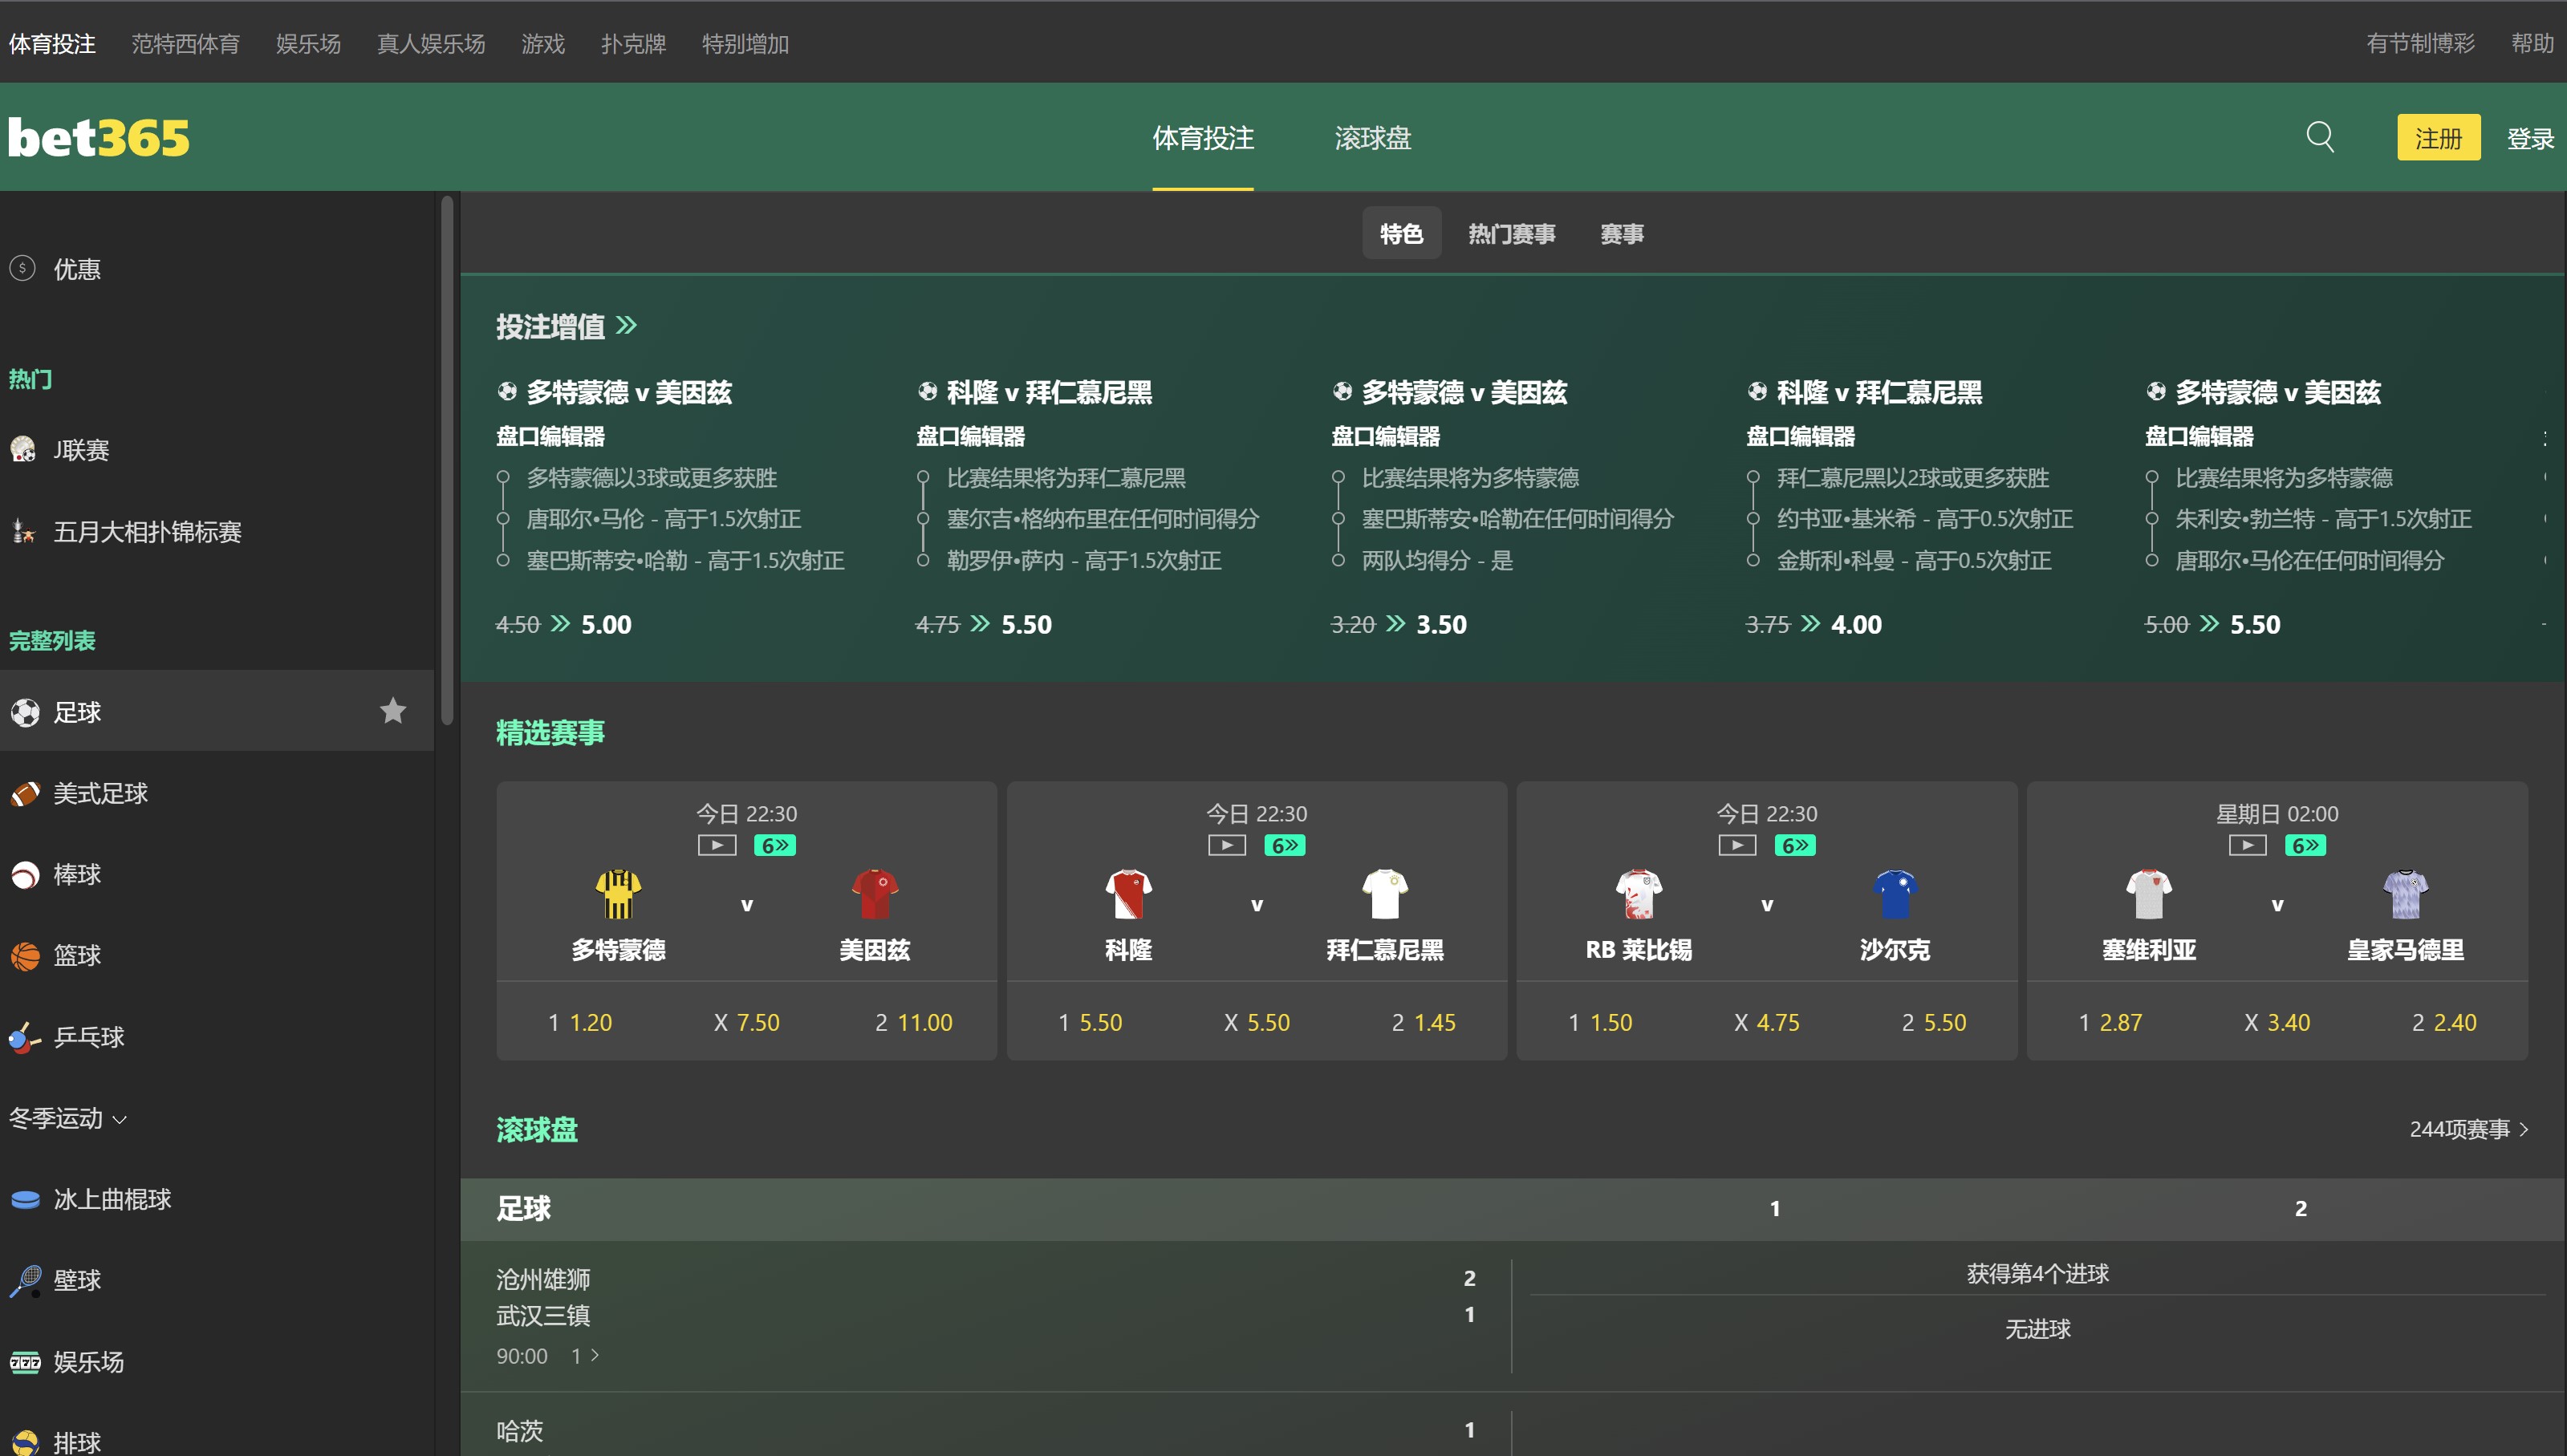Pick draw odds 4.75 in RB 莱比锡 match
The image size is (2567, 1456).
(x=1766, y=1022)
